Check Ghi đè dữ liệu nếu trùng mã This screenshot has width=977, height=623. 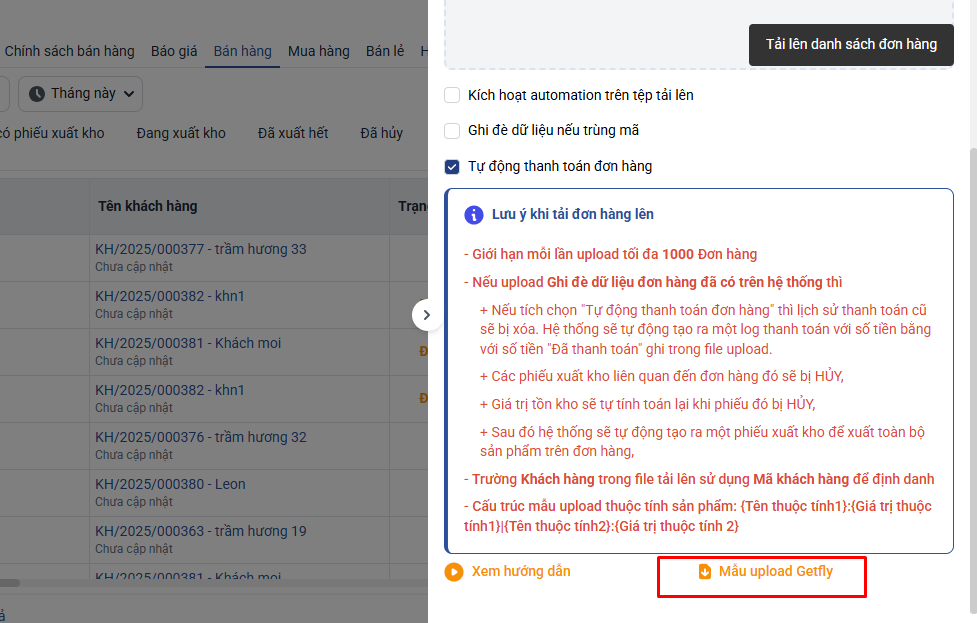(452, 130)
